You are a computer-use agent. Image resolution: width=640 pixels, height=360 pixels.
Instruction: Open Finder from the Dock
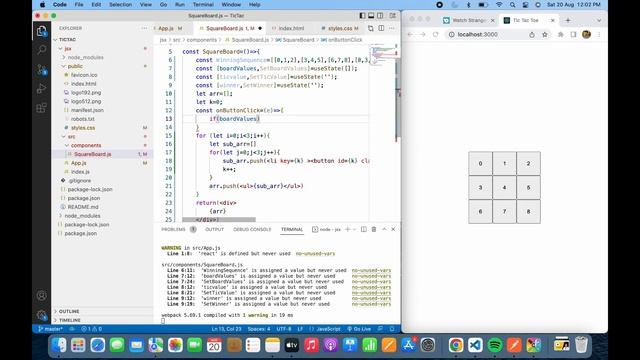[x=59, y=345]
